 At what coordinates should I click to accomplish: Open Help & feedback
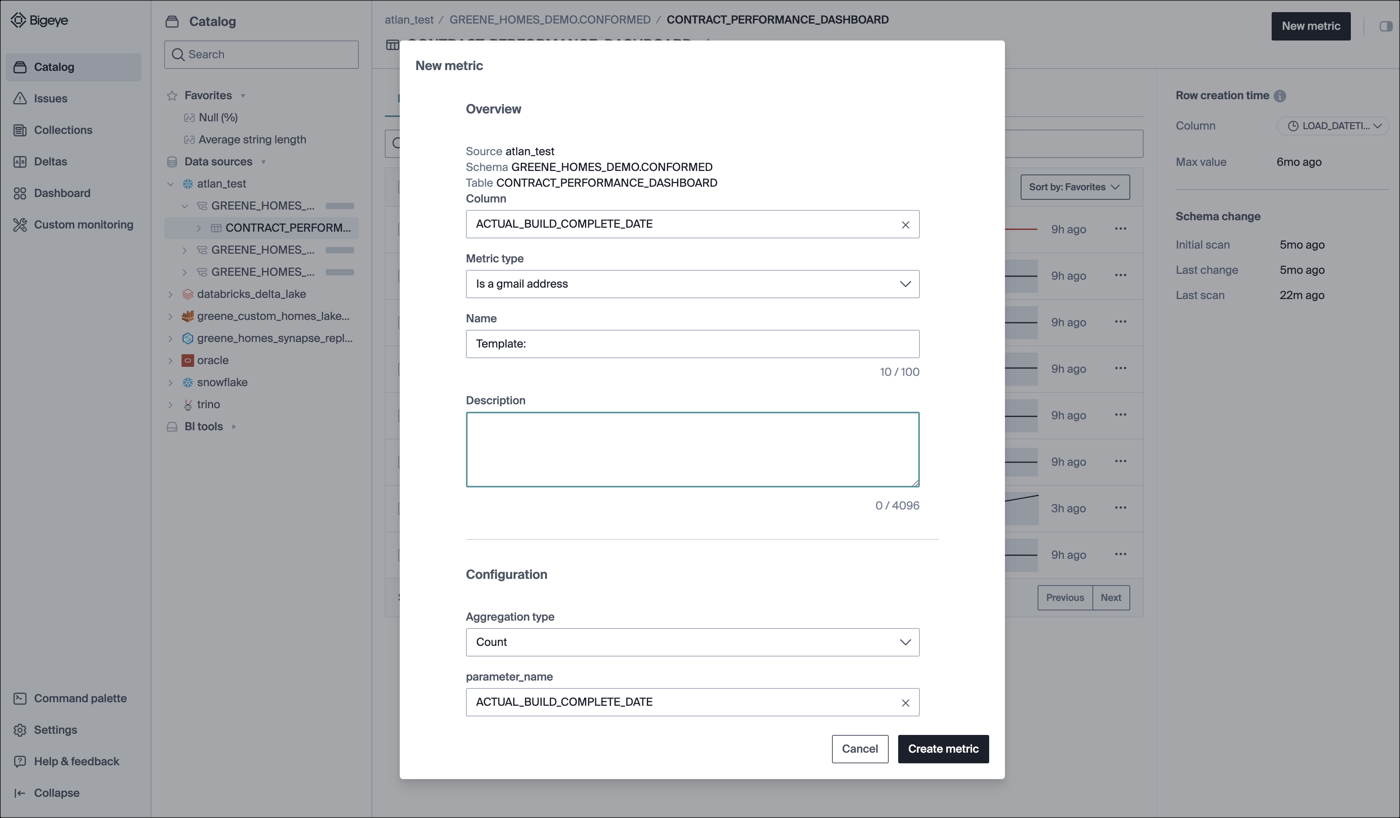coord(73,761)
